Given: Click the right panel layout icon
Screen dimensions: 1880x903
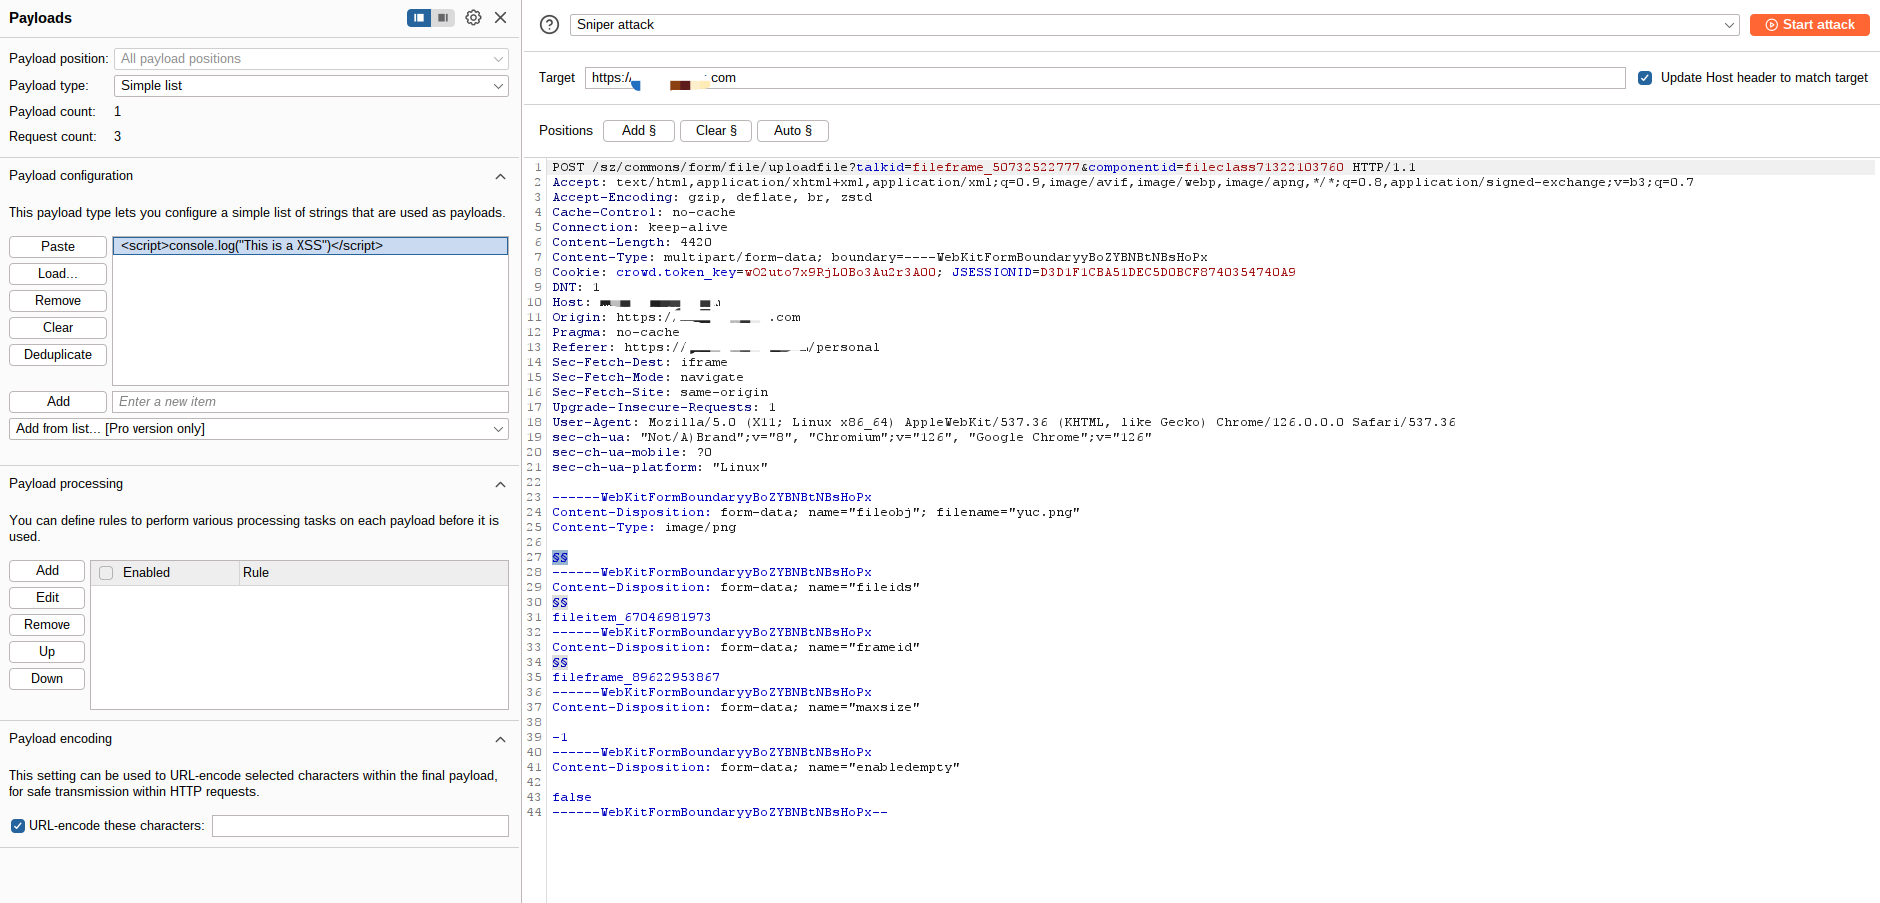Looking at the screenshot, I should [x=443, y=18].
